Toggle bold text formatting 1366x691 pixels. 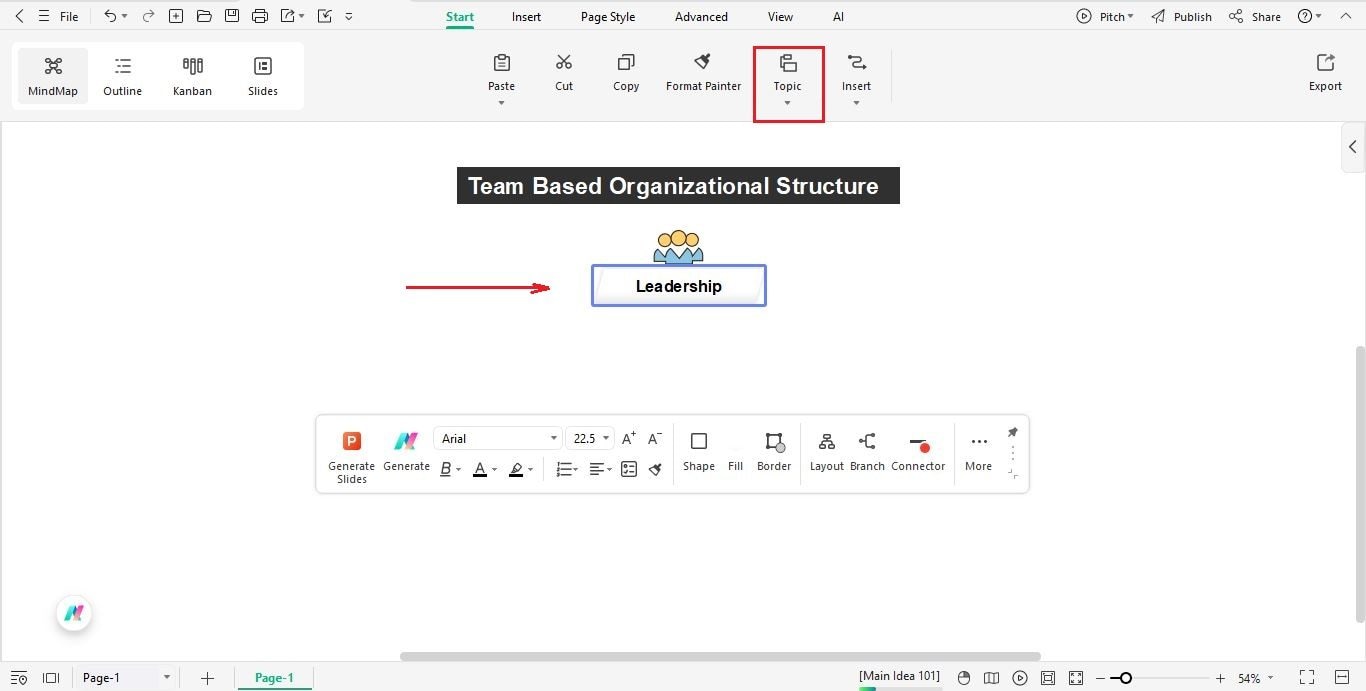446,469
